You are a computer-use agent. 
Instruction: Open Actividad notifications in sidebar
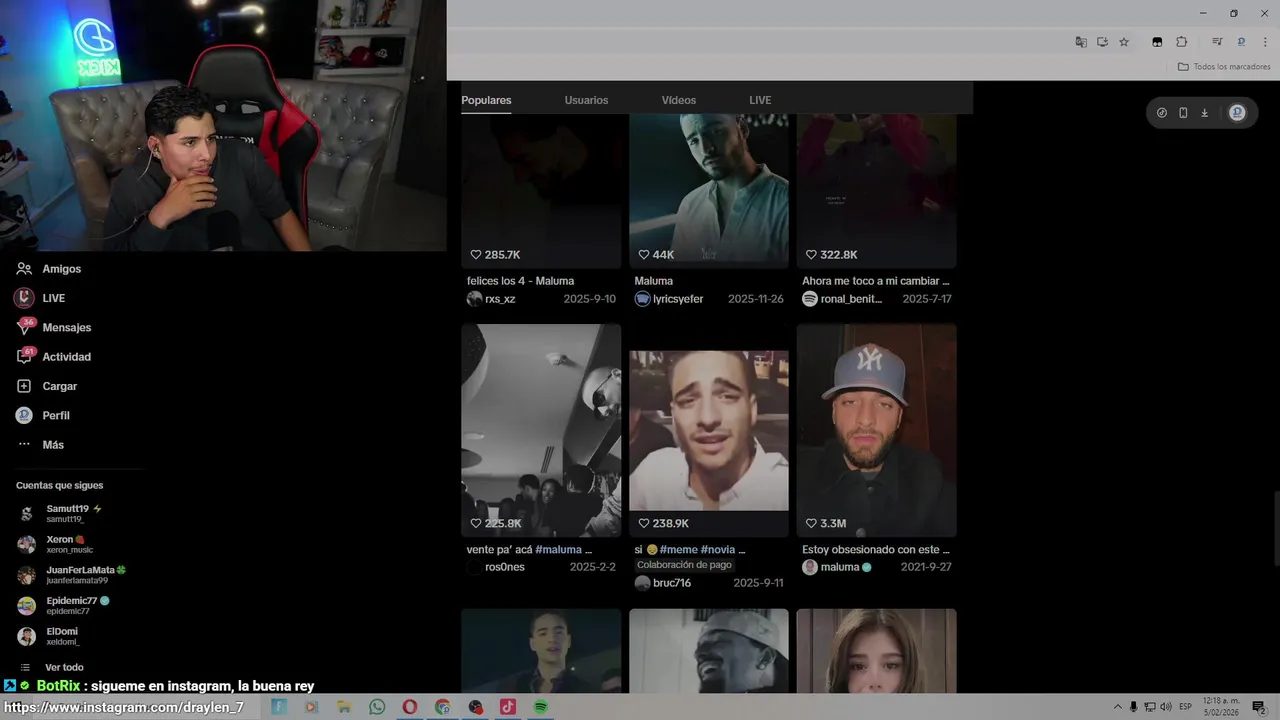[x=53, y=357]
